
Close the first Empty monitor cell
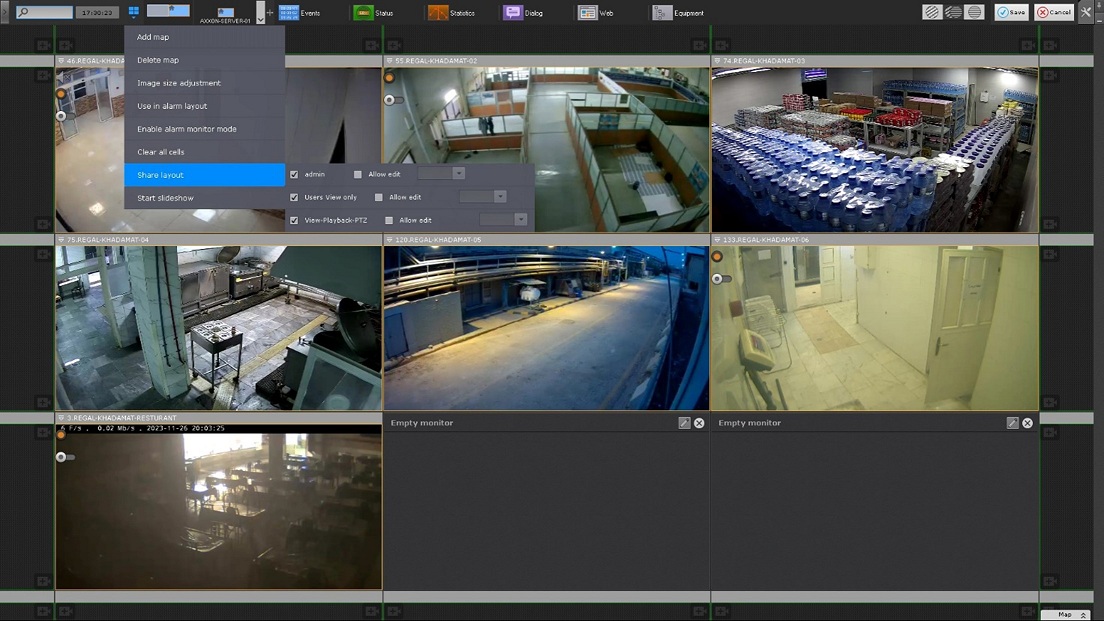click(x=699, y=423)
